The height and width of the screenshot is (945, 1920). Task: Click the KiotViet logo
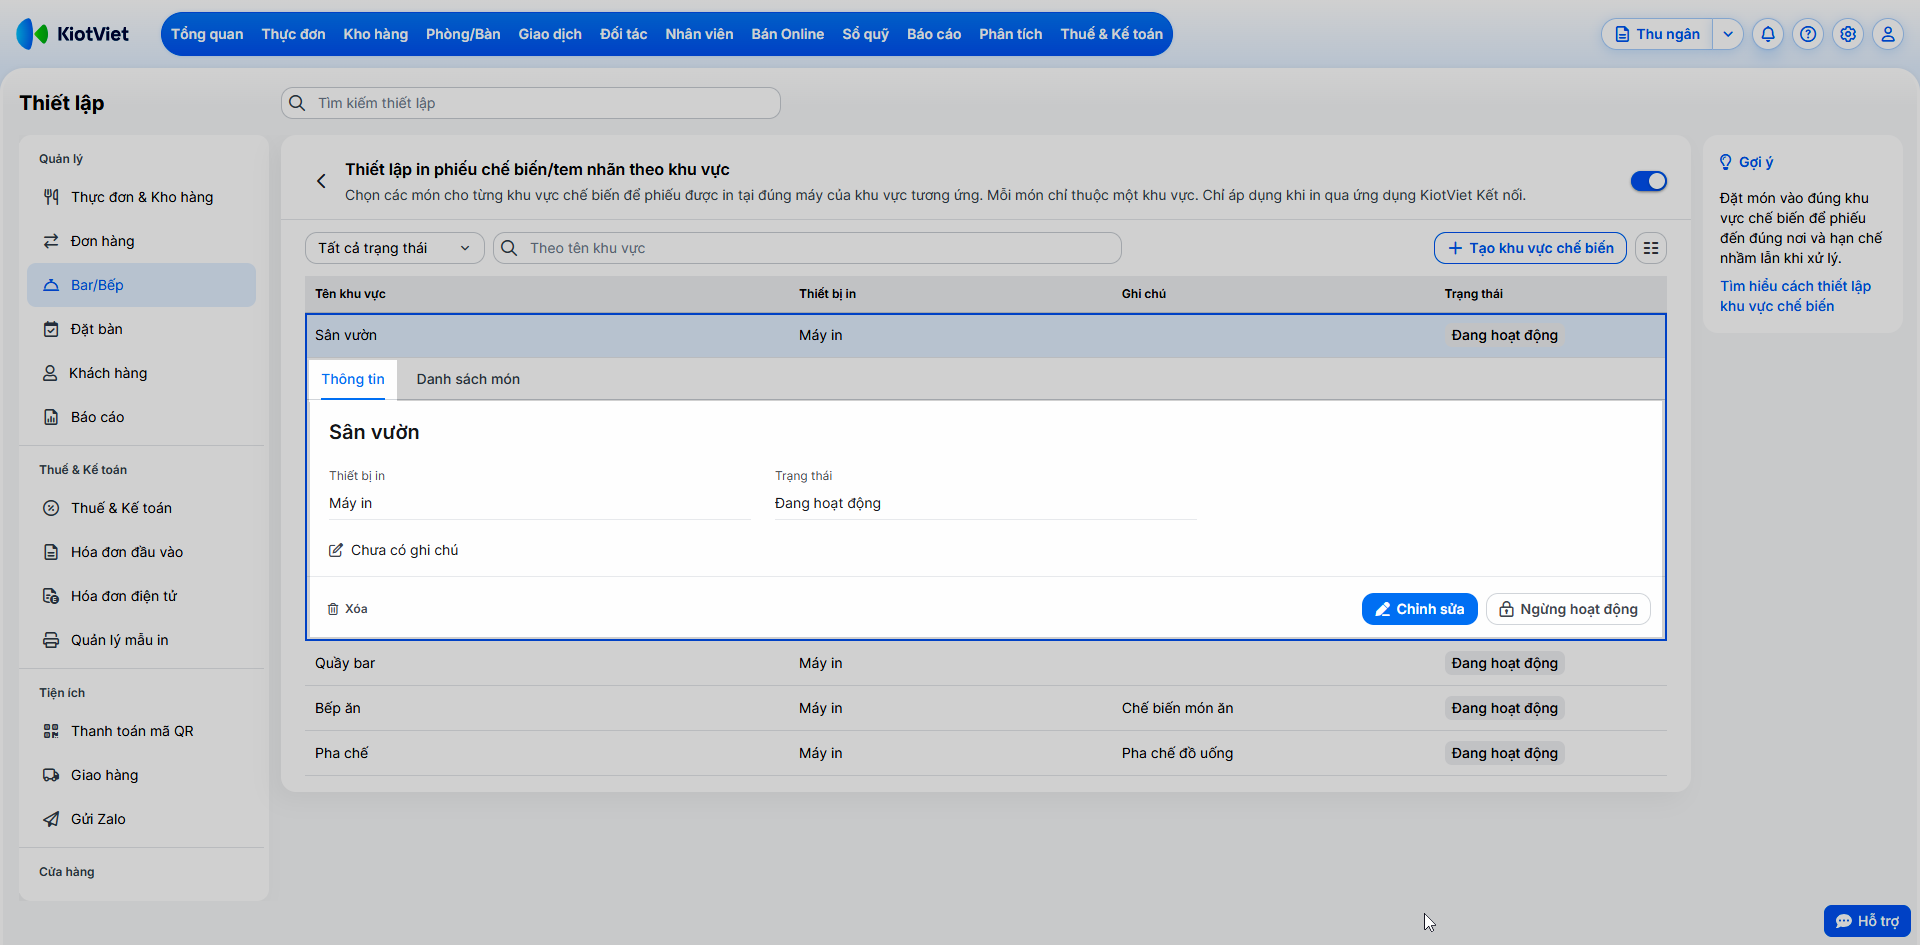click(73, 34)
